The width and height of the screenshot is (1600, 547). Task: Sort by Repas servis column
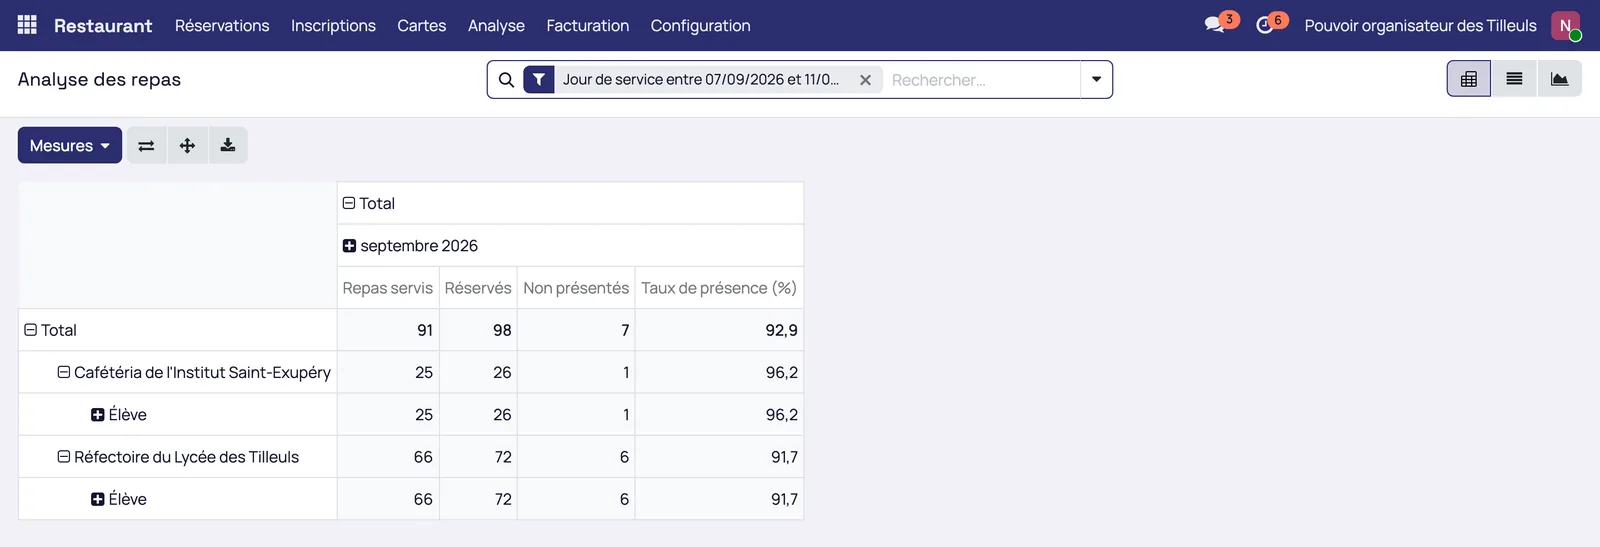coord(388,288)
